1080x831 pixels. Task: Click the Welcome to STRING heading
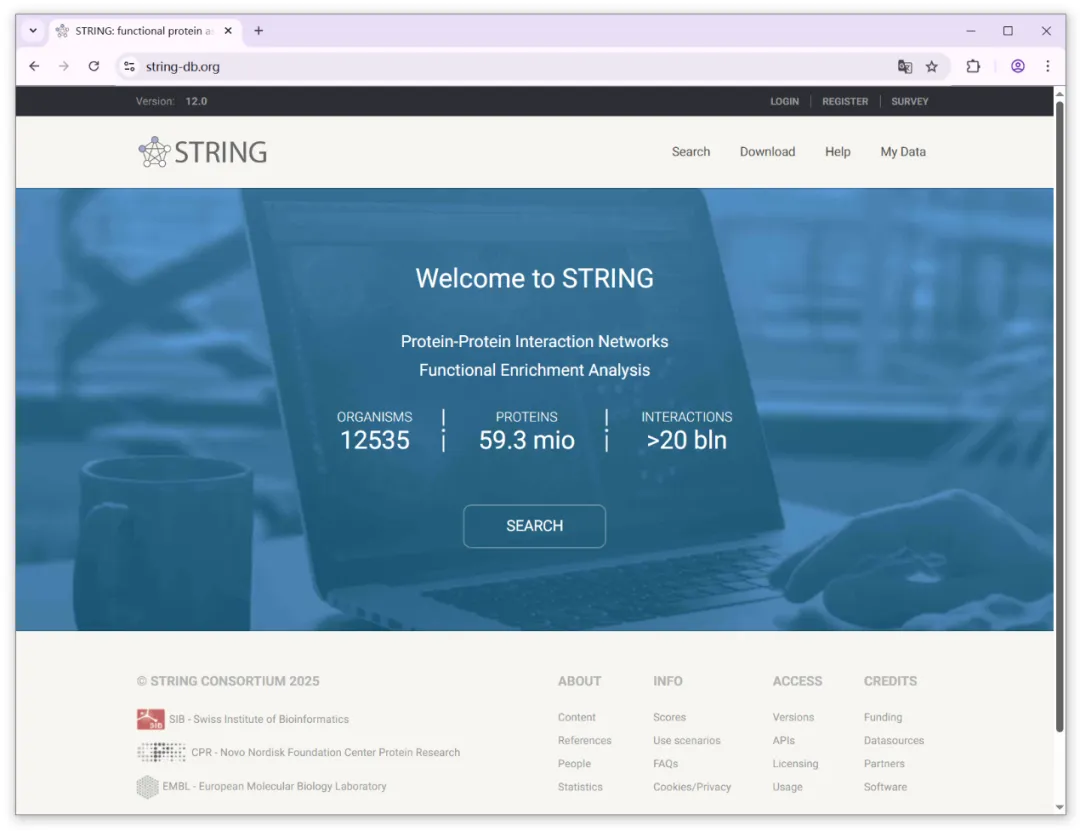tap(534, 278)
